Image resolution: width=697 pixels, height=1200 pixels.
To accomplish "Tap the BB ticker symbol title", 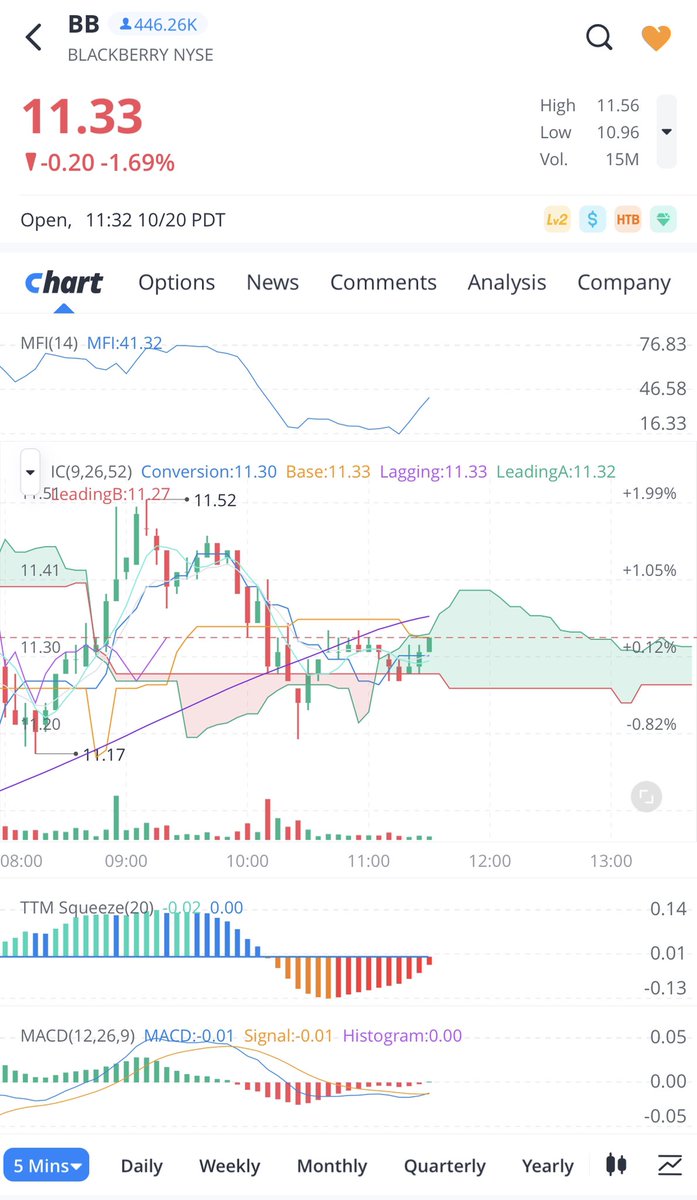I will (x=83, y=25).
